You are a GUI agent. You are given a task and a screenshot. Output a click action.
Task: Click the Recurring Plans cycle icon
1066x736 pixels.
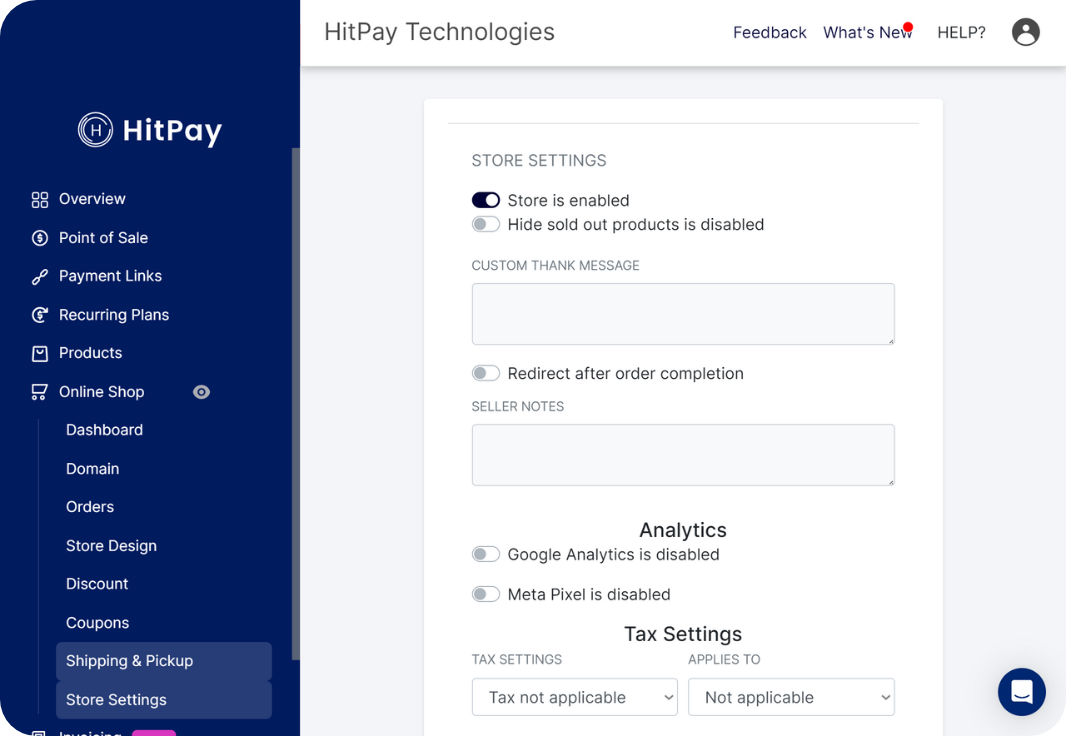pos(40,315)
